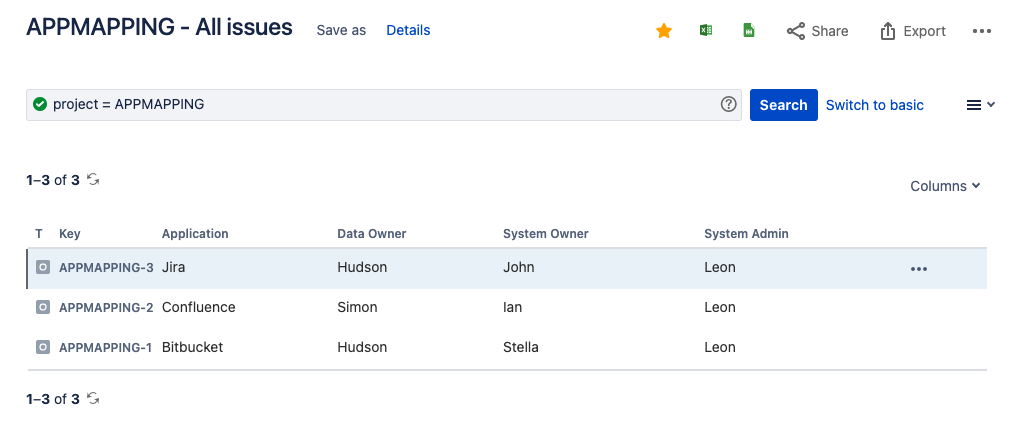Click the Switch to basic link
Image resolution: width=1011 pixels, height=431 pixels.
874,105
